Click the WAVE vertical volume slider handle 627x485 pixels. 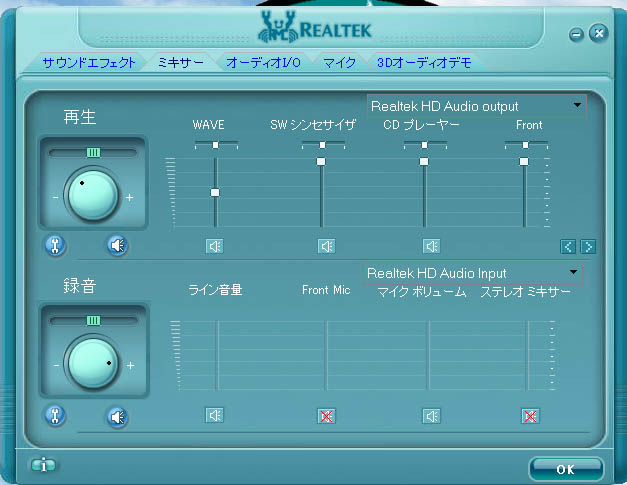click(215, 193)
